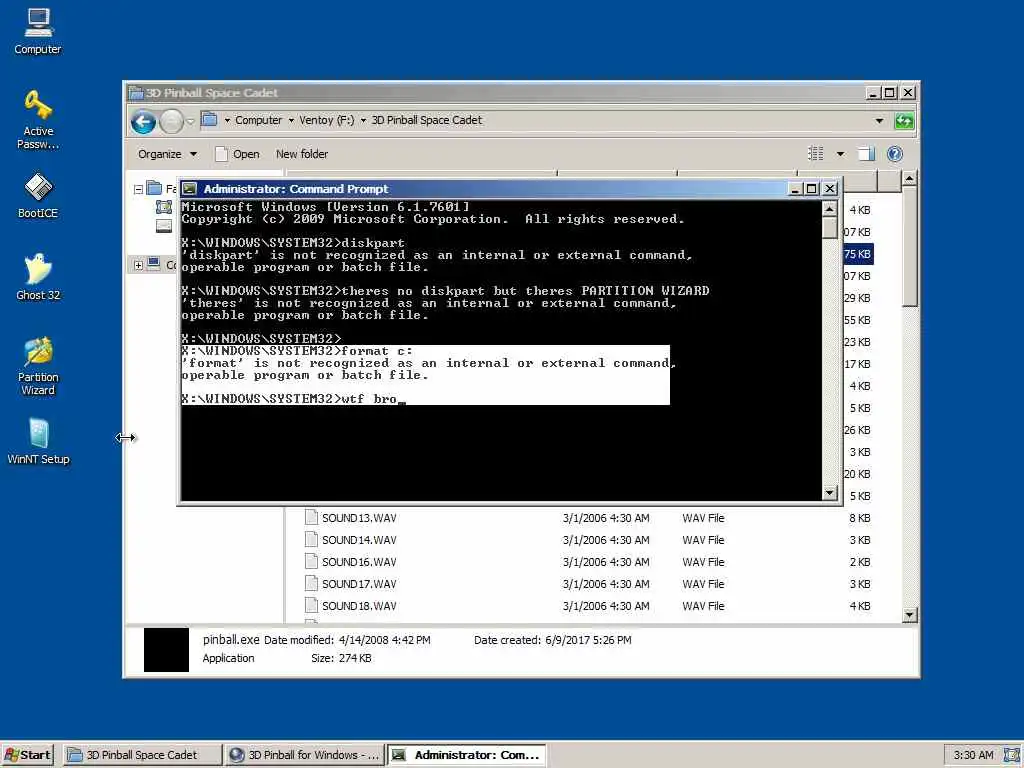Image resolution: width=1024 pixels, height=768 pixels.
Task: Switch to 3D Pinball Space Cadet taskbar button
Action: click(x=142, y=755)
